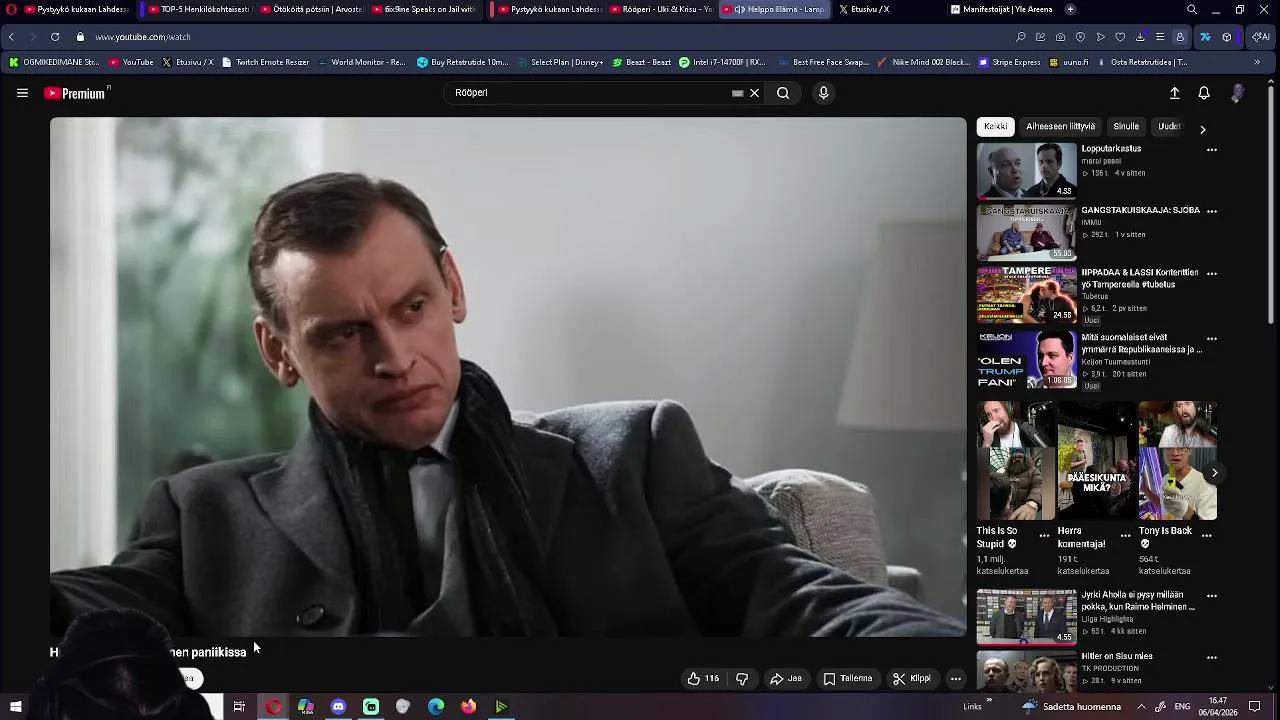This screenshot has width=1280, height=720.
Task: Open the account avatar menu
Action: (x=1237, y=93)
